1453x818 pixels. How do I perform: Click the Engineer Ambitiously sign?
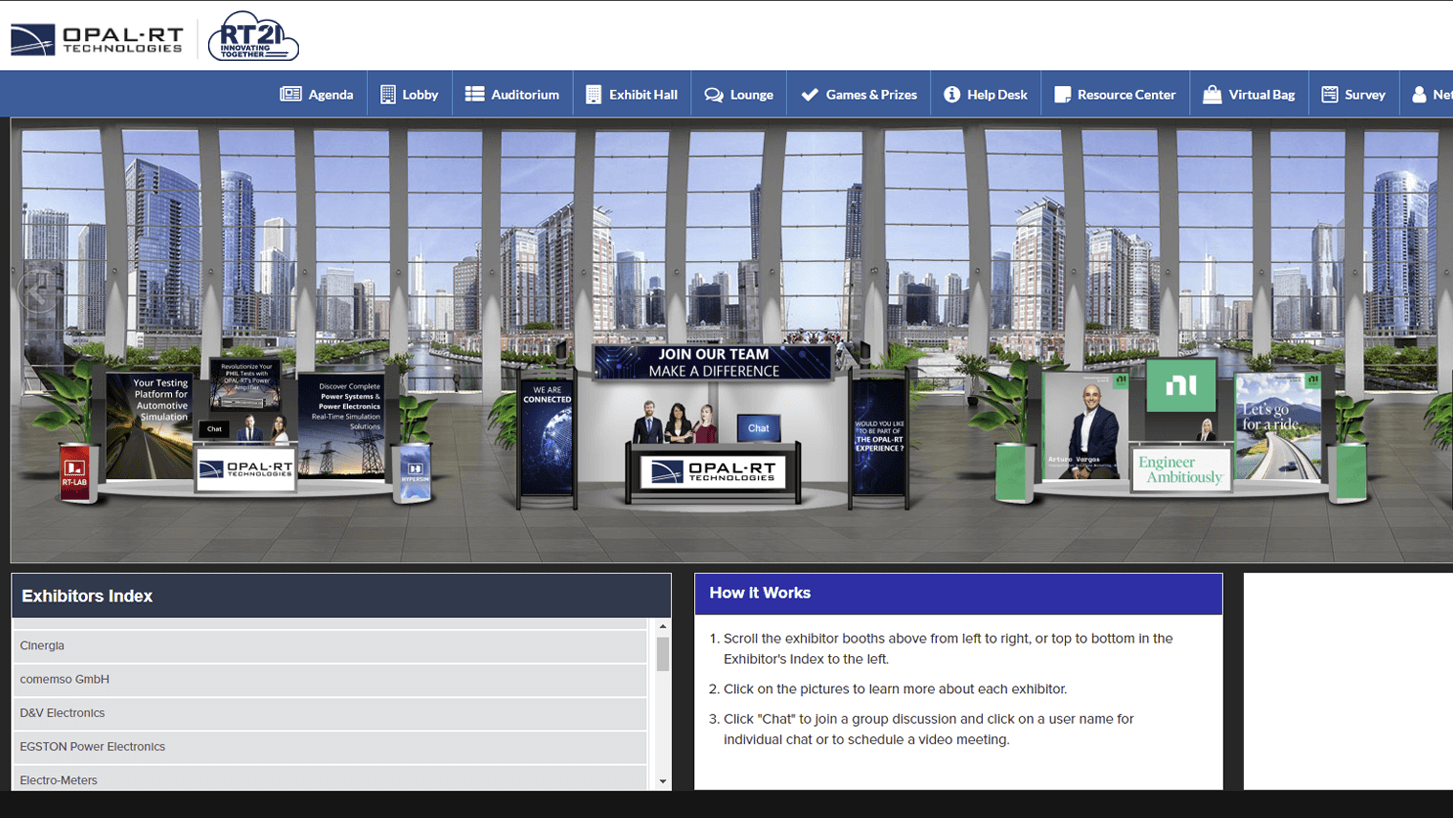(1181, 469)
